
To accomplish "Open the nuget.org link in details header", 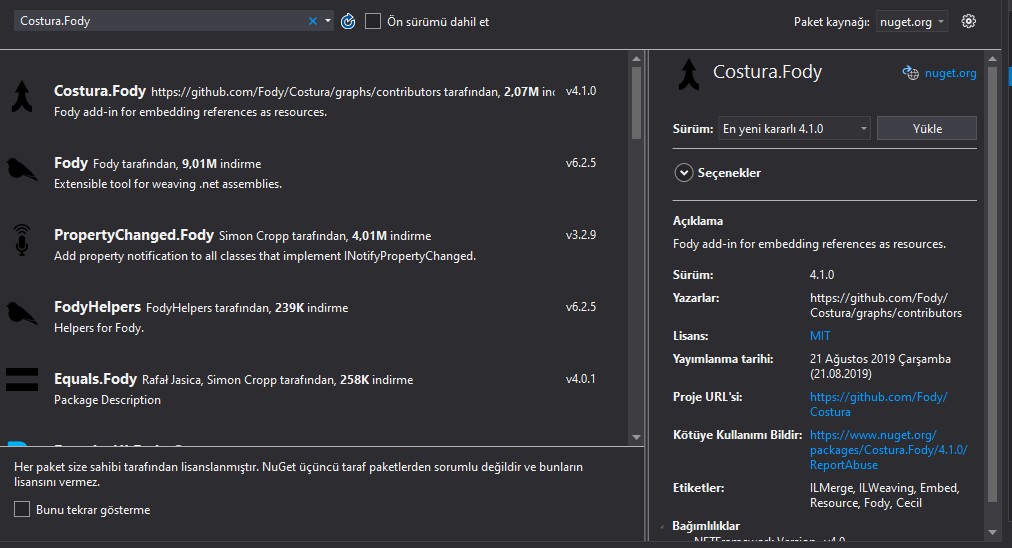I will click(950, 73).
